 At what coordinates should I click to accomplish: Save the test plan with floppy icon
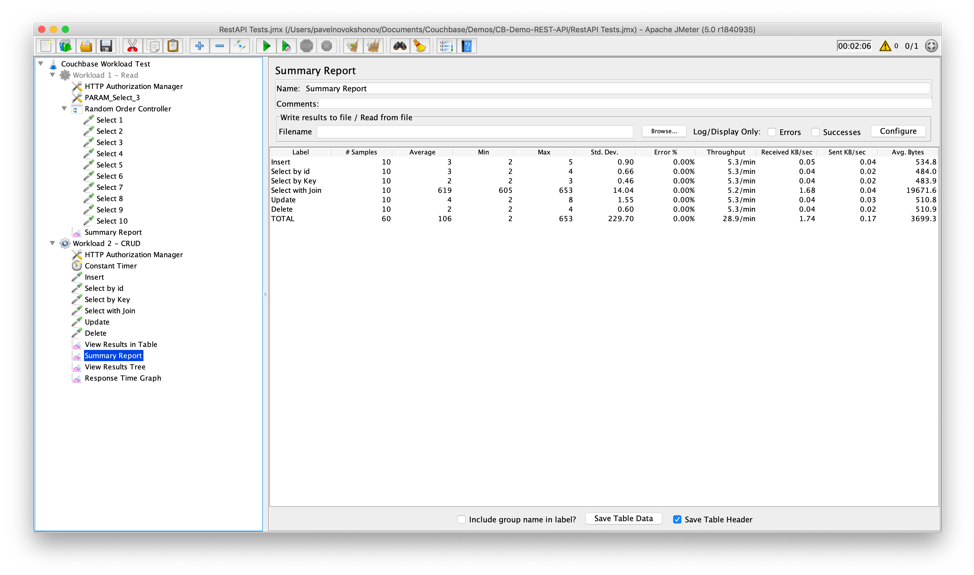[x=106, y=46]
